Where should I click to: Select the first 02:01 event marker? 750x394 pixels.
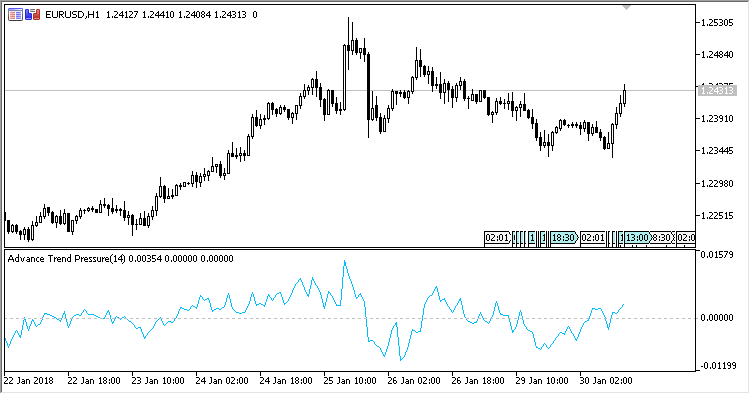(497, 238)
